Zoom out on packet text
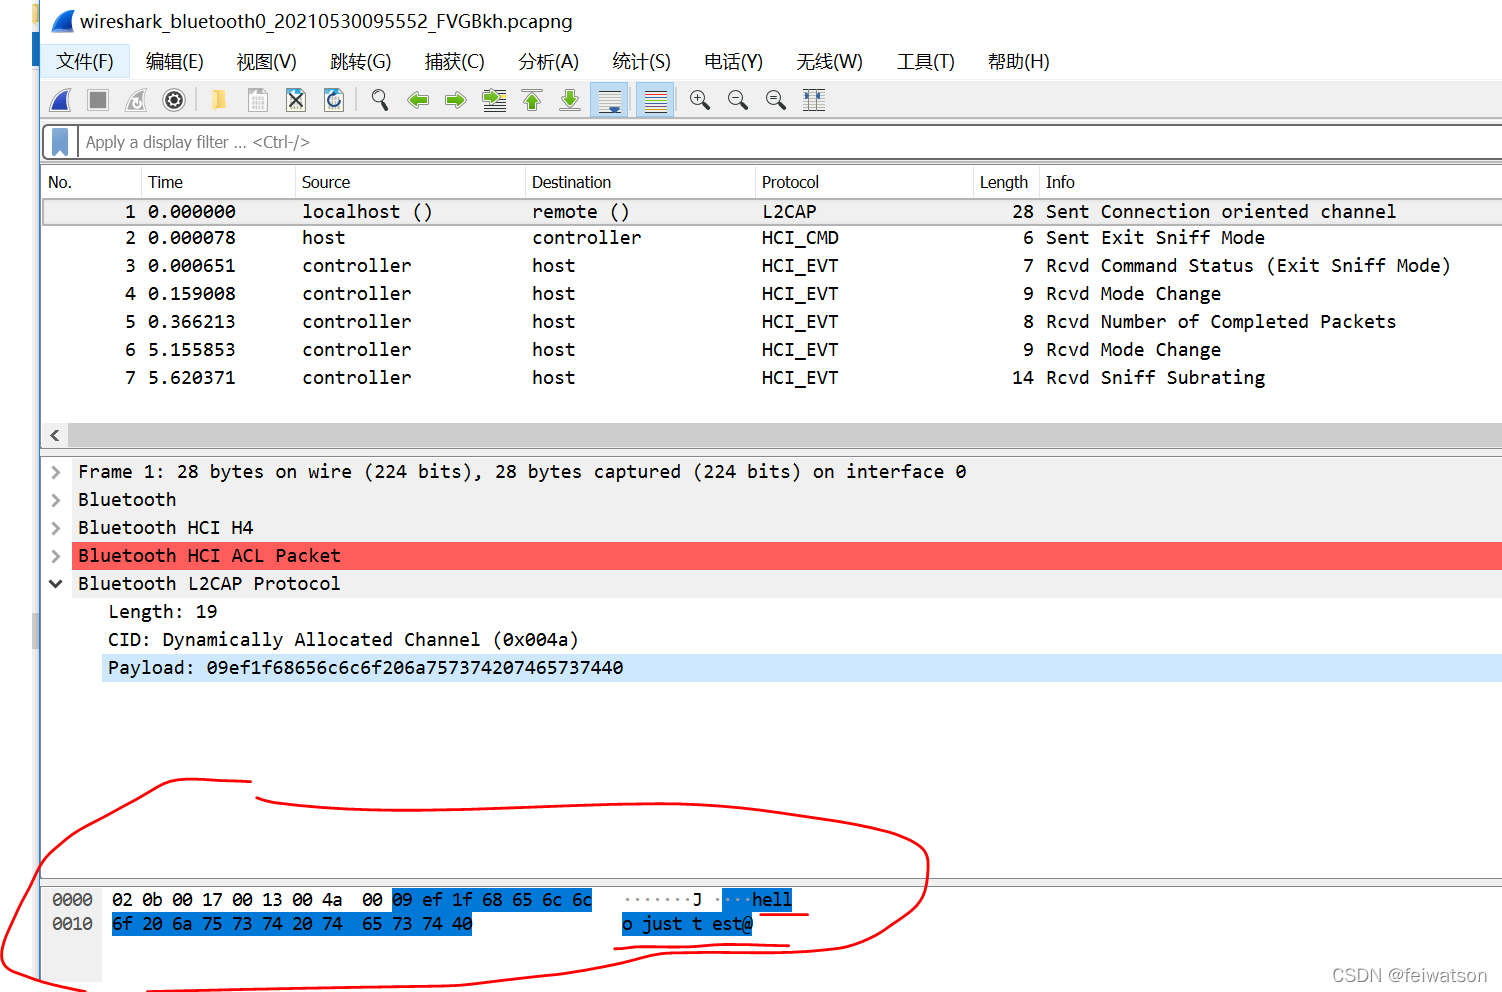1502x992 pixels. 738,100
